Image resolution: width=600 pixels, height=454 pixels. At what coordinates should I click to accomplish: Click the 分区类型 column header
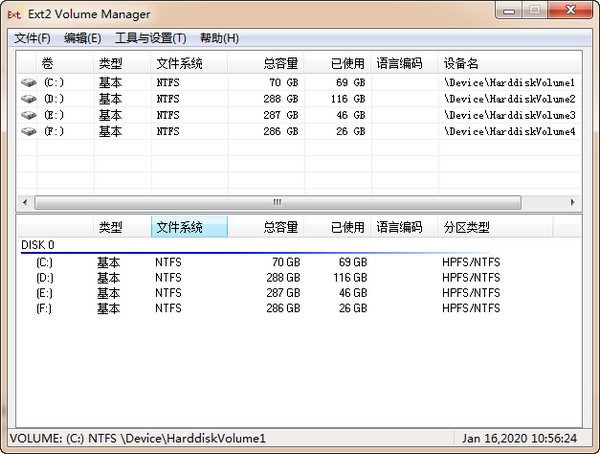pyautogui.click(x=496, y=227)
